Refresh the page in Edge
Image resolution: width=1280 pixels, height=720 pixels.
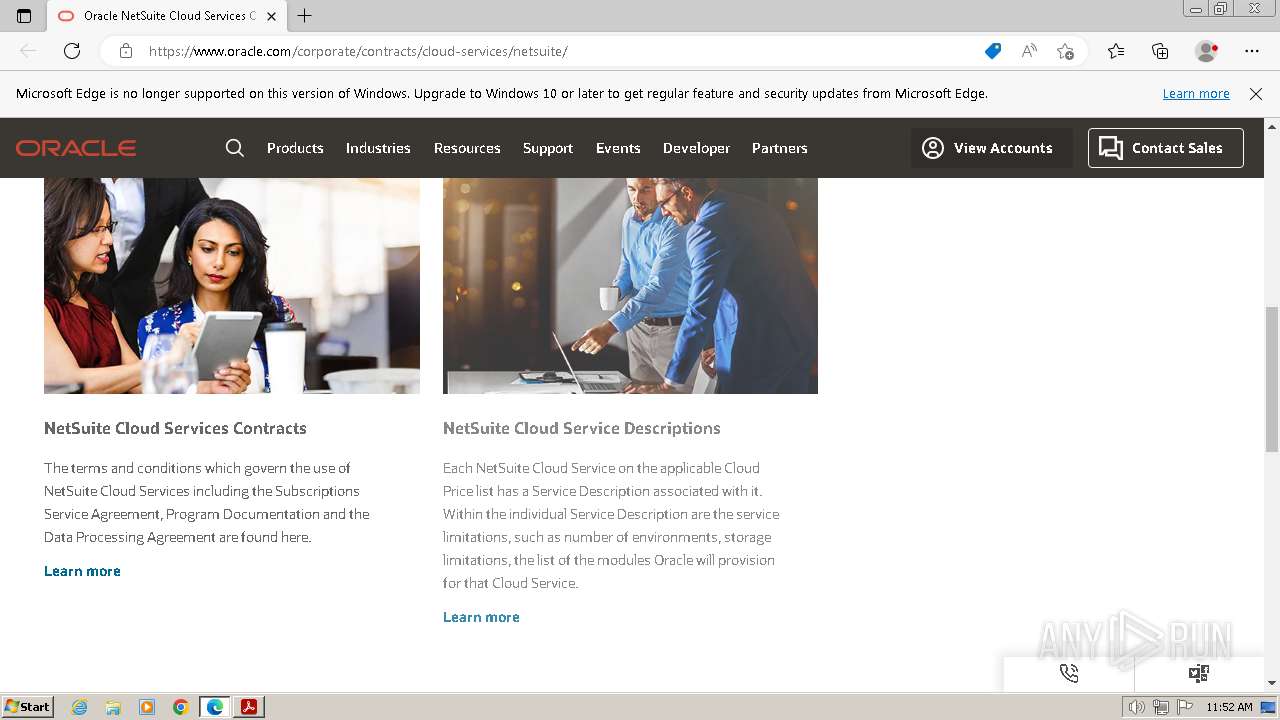tap(72, 51)
